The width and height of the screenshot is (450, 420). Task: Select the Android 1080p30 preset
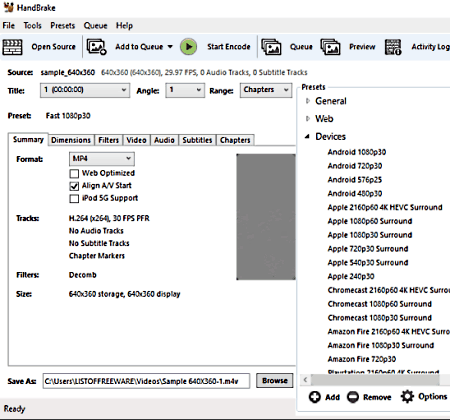(x=357, y=152)
